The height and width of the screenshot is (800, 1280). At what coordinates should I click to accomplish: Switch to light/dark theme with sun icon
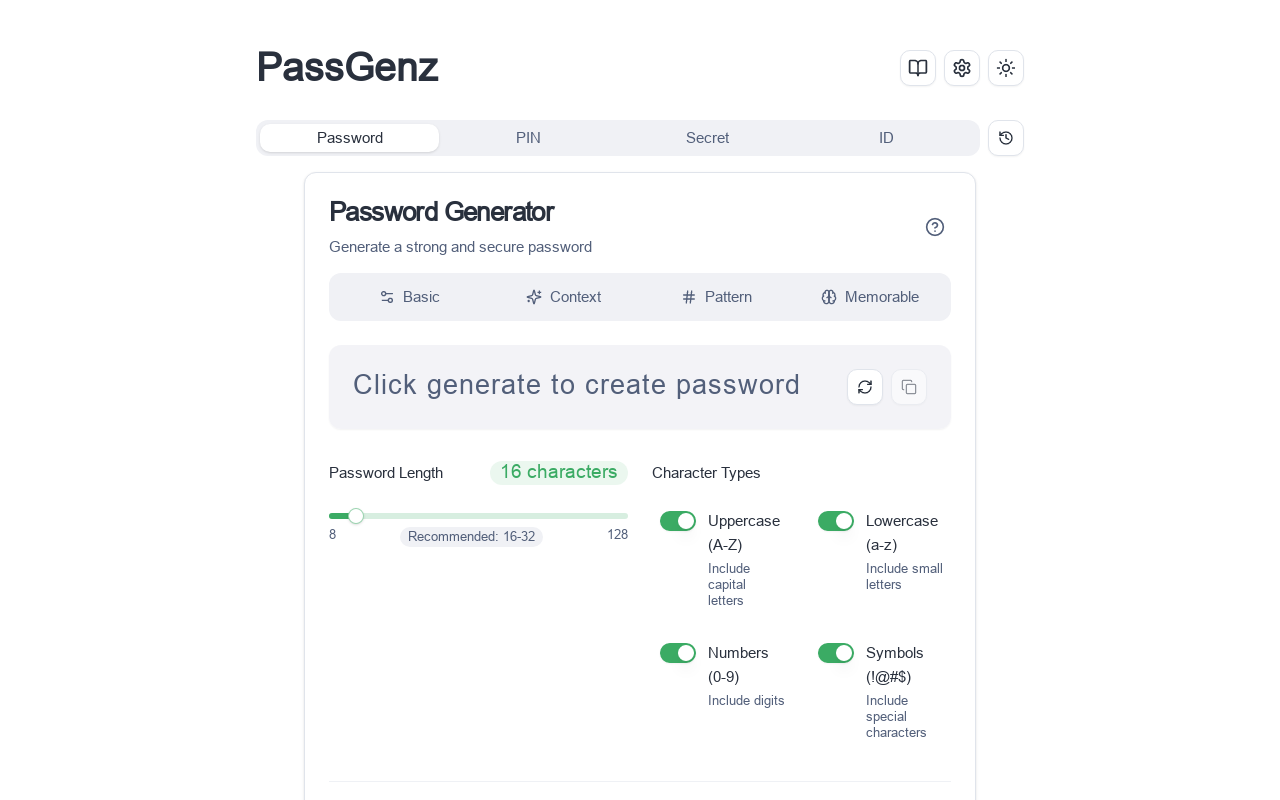point(1005,67)
